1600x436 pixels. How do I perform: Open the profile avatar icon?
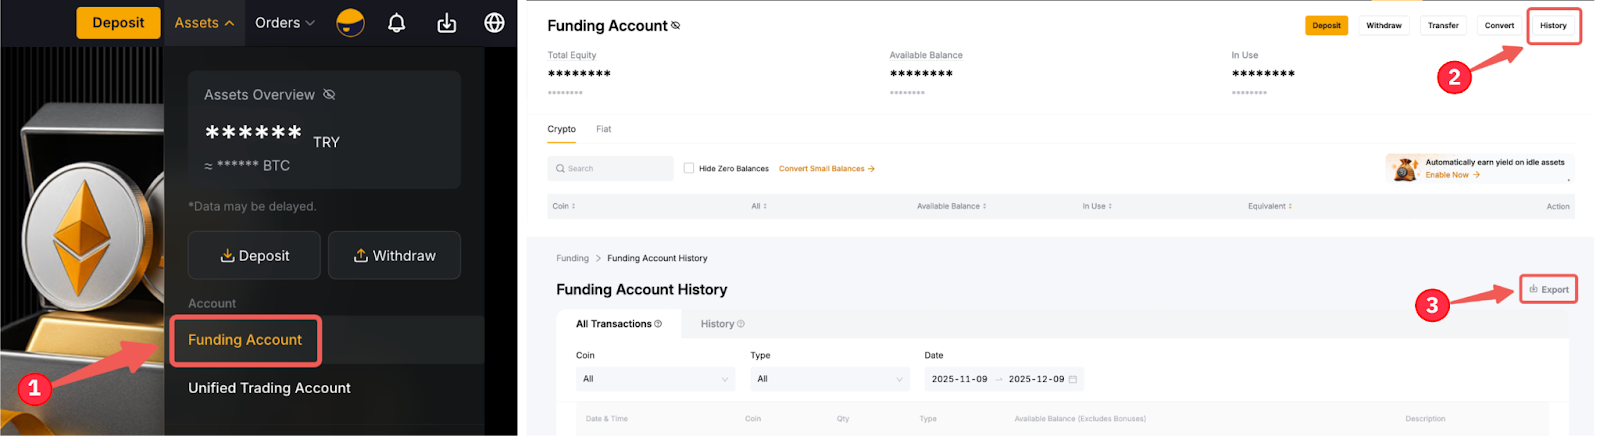[x=350, y=23]
